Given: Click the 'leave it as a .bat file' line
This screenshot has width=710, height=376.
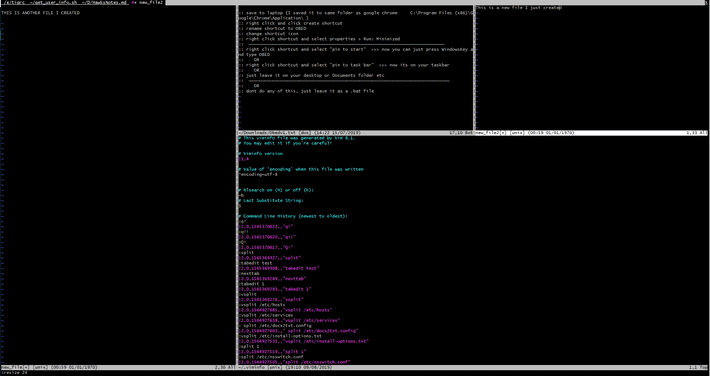Looking at the screenshot, I should tap(307, 91).
